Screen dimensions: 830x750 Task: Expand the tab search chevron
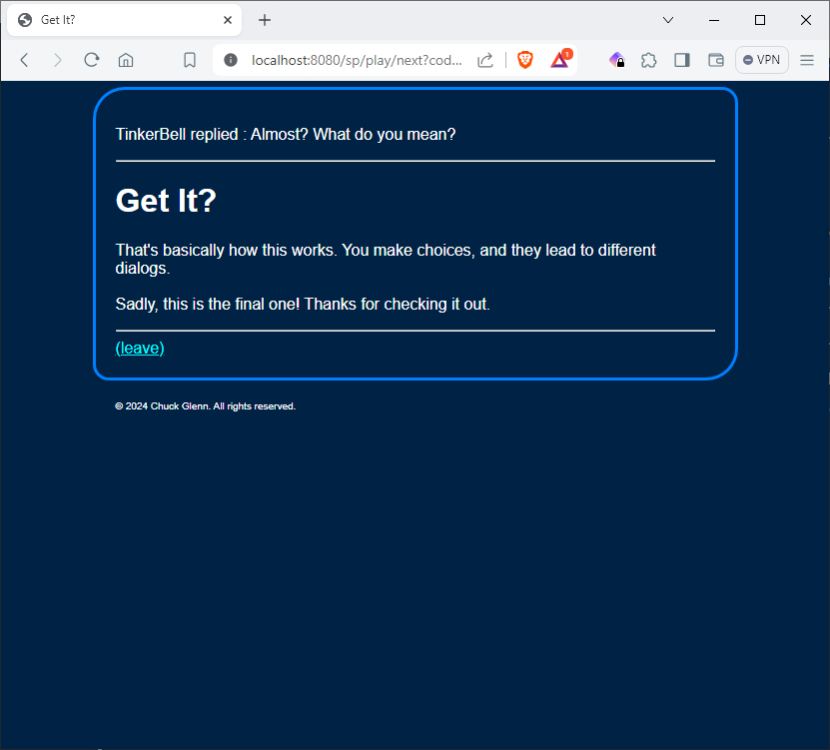(668, 20)
